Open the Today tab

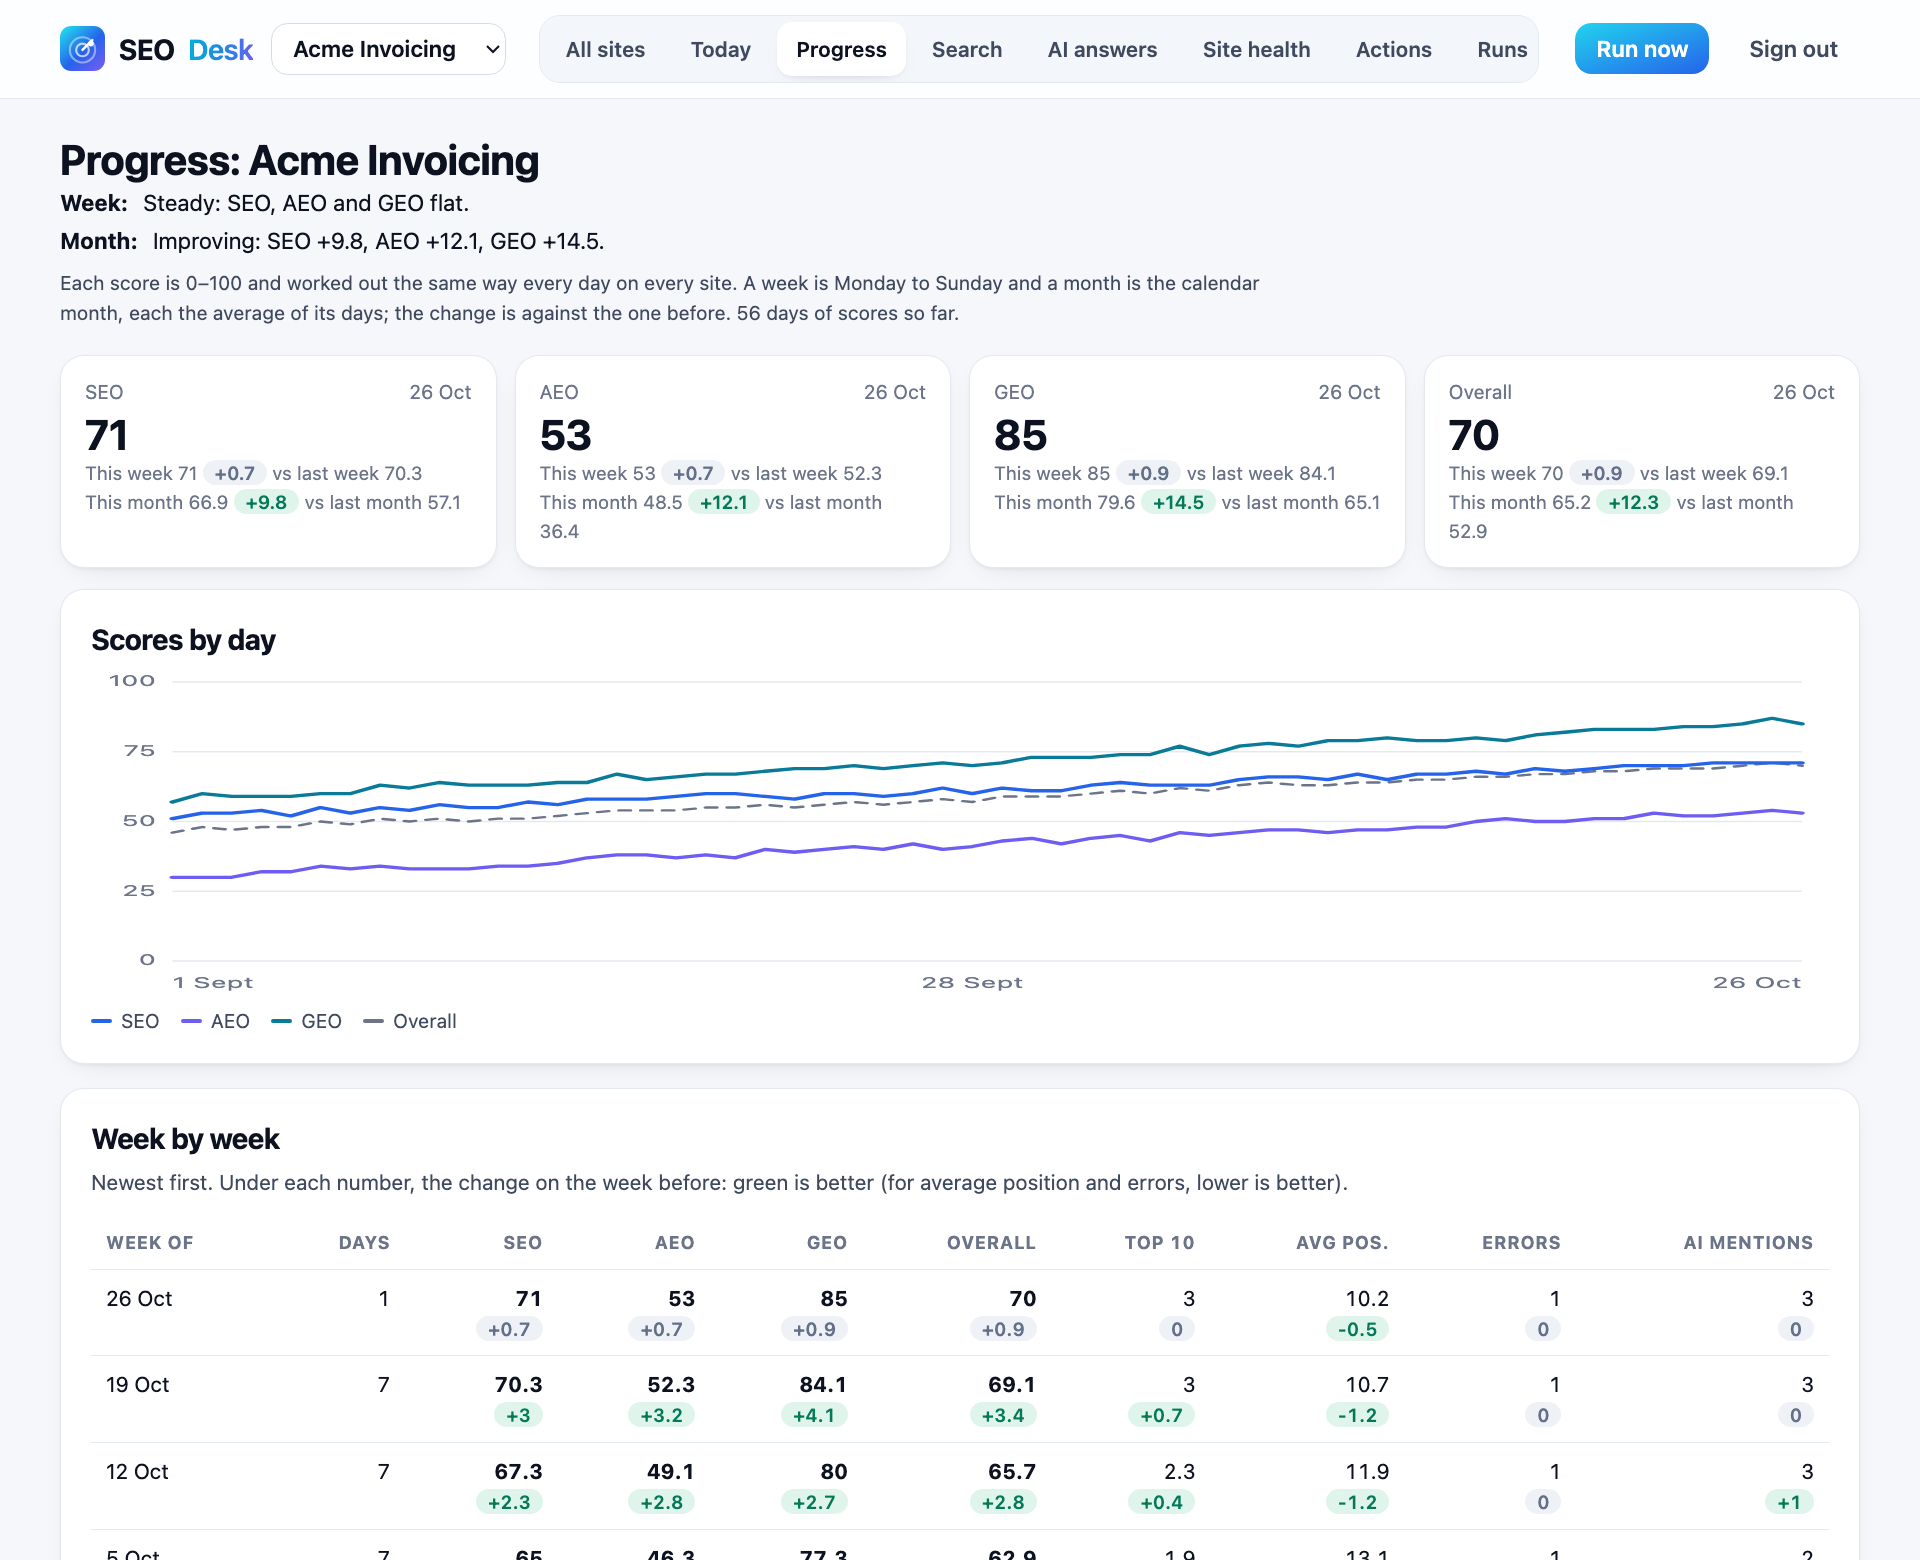[x=720, y=49]
